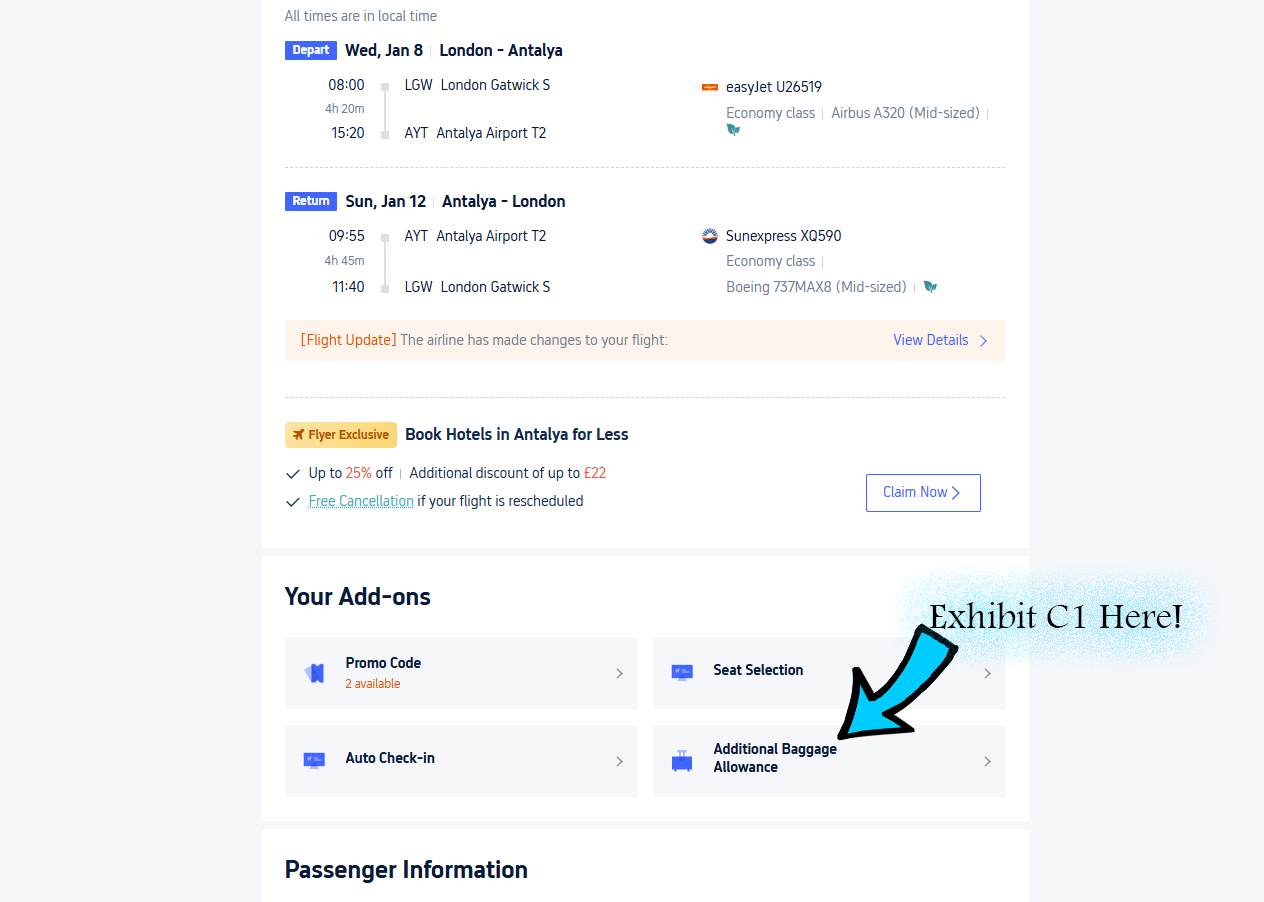Click the green leaf icon beside Boeing 737MAX8
The height and width of the screenshot is (902, 1264).
pos(930,287)
